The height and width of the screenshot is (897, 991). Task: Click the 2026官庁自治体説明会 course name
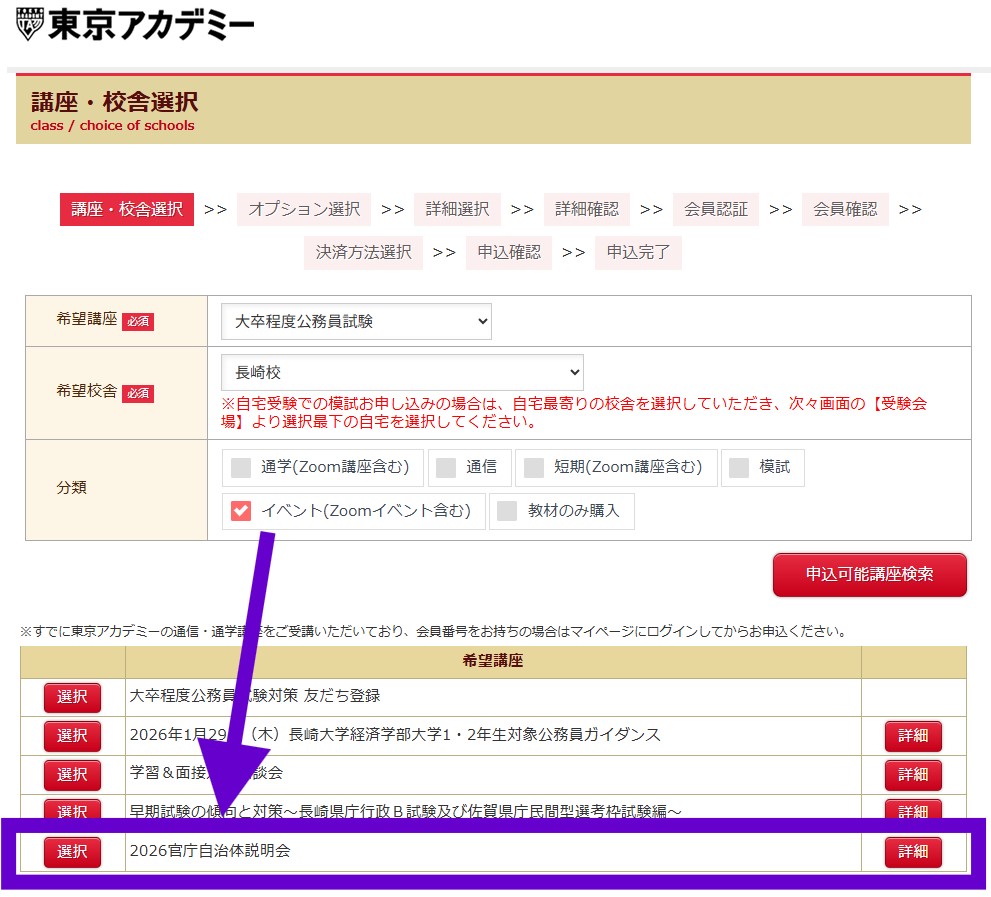click(211, 851)
